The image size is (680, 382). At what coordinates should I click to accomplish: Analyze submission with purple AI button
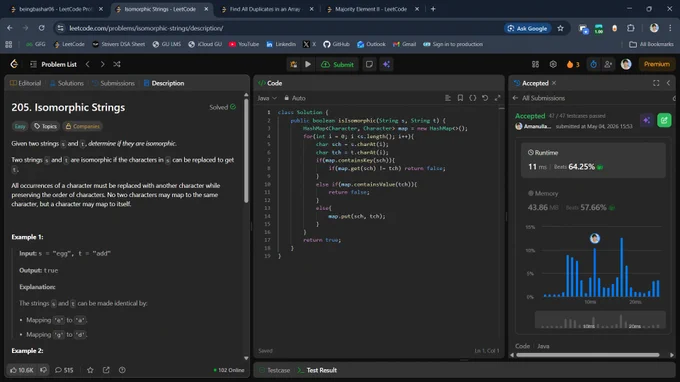click(646, 120)
